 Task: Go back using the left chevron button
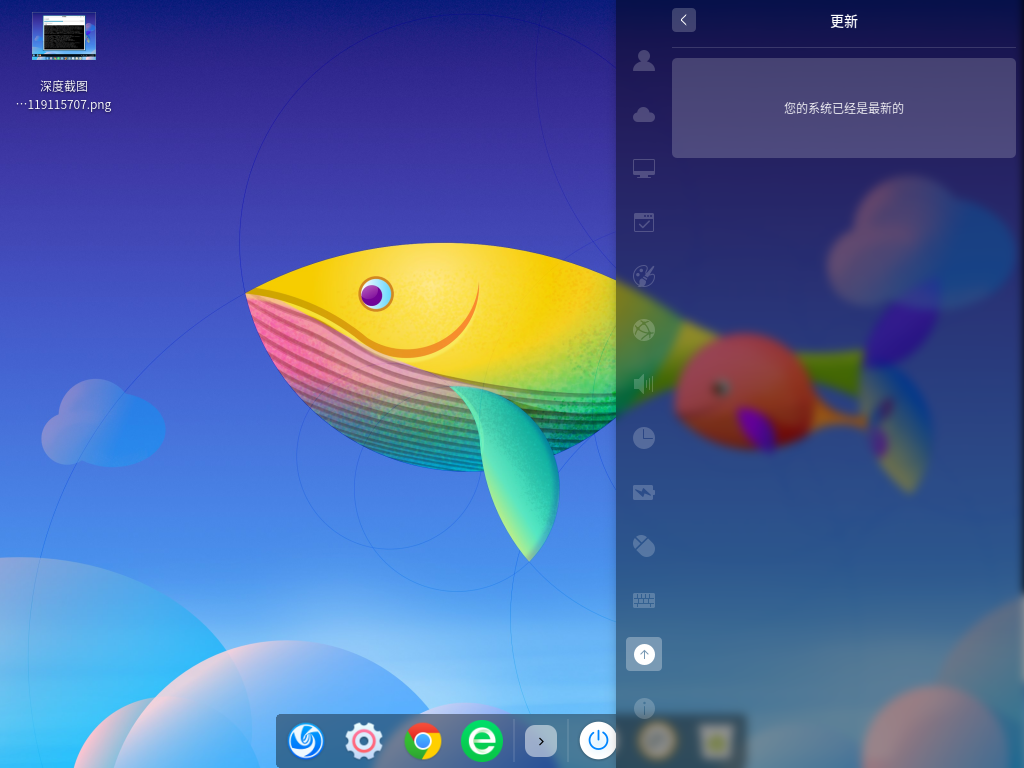coord(684,20)
